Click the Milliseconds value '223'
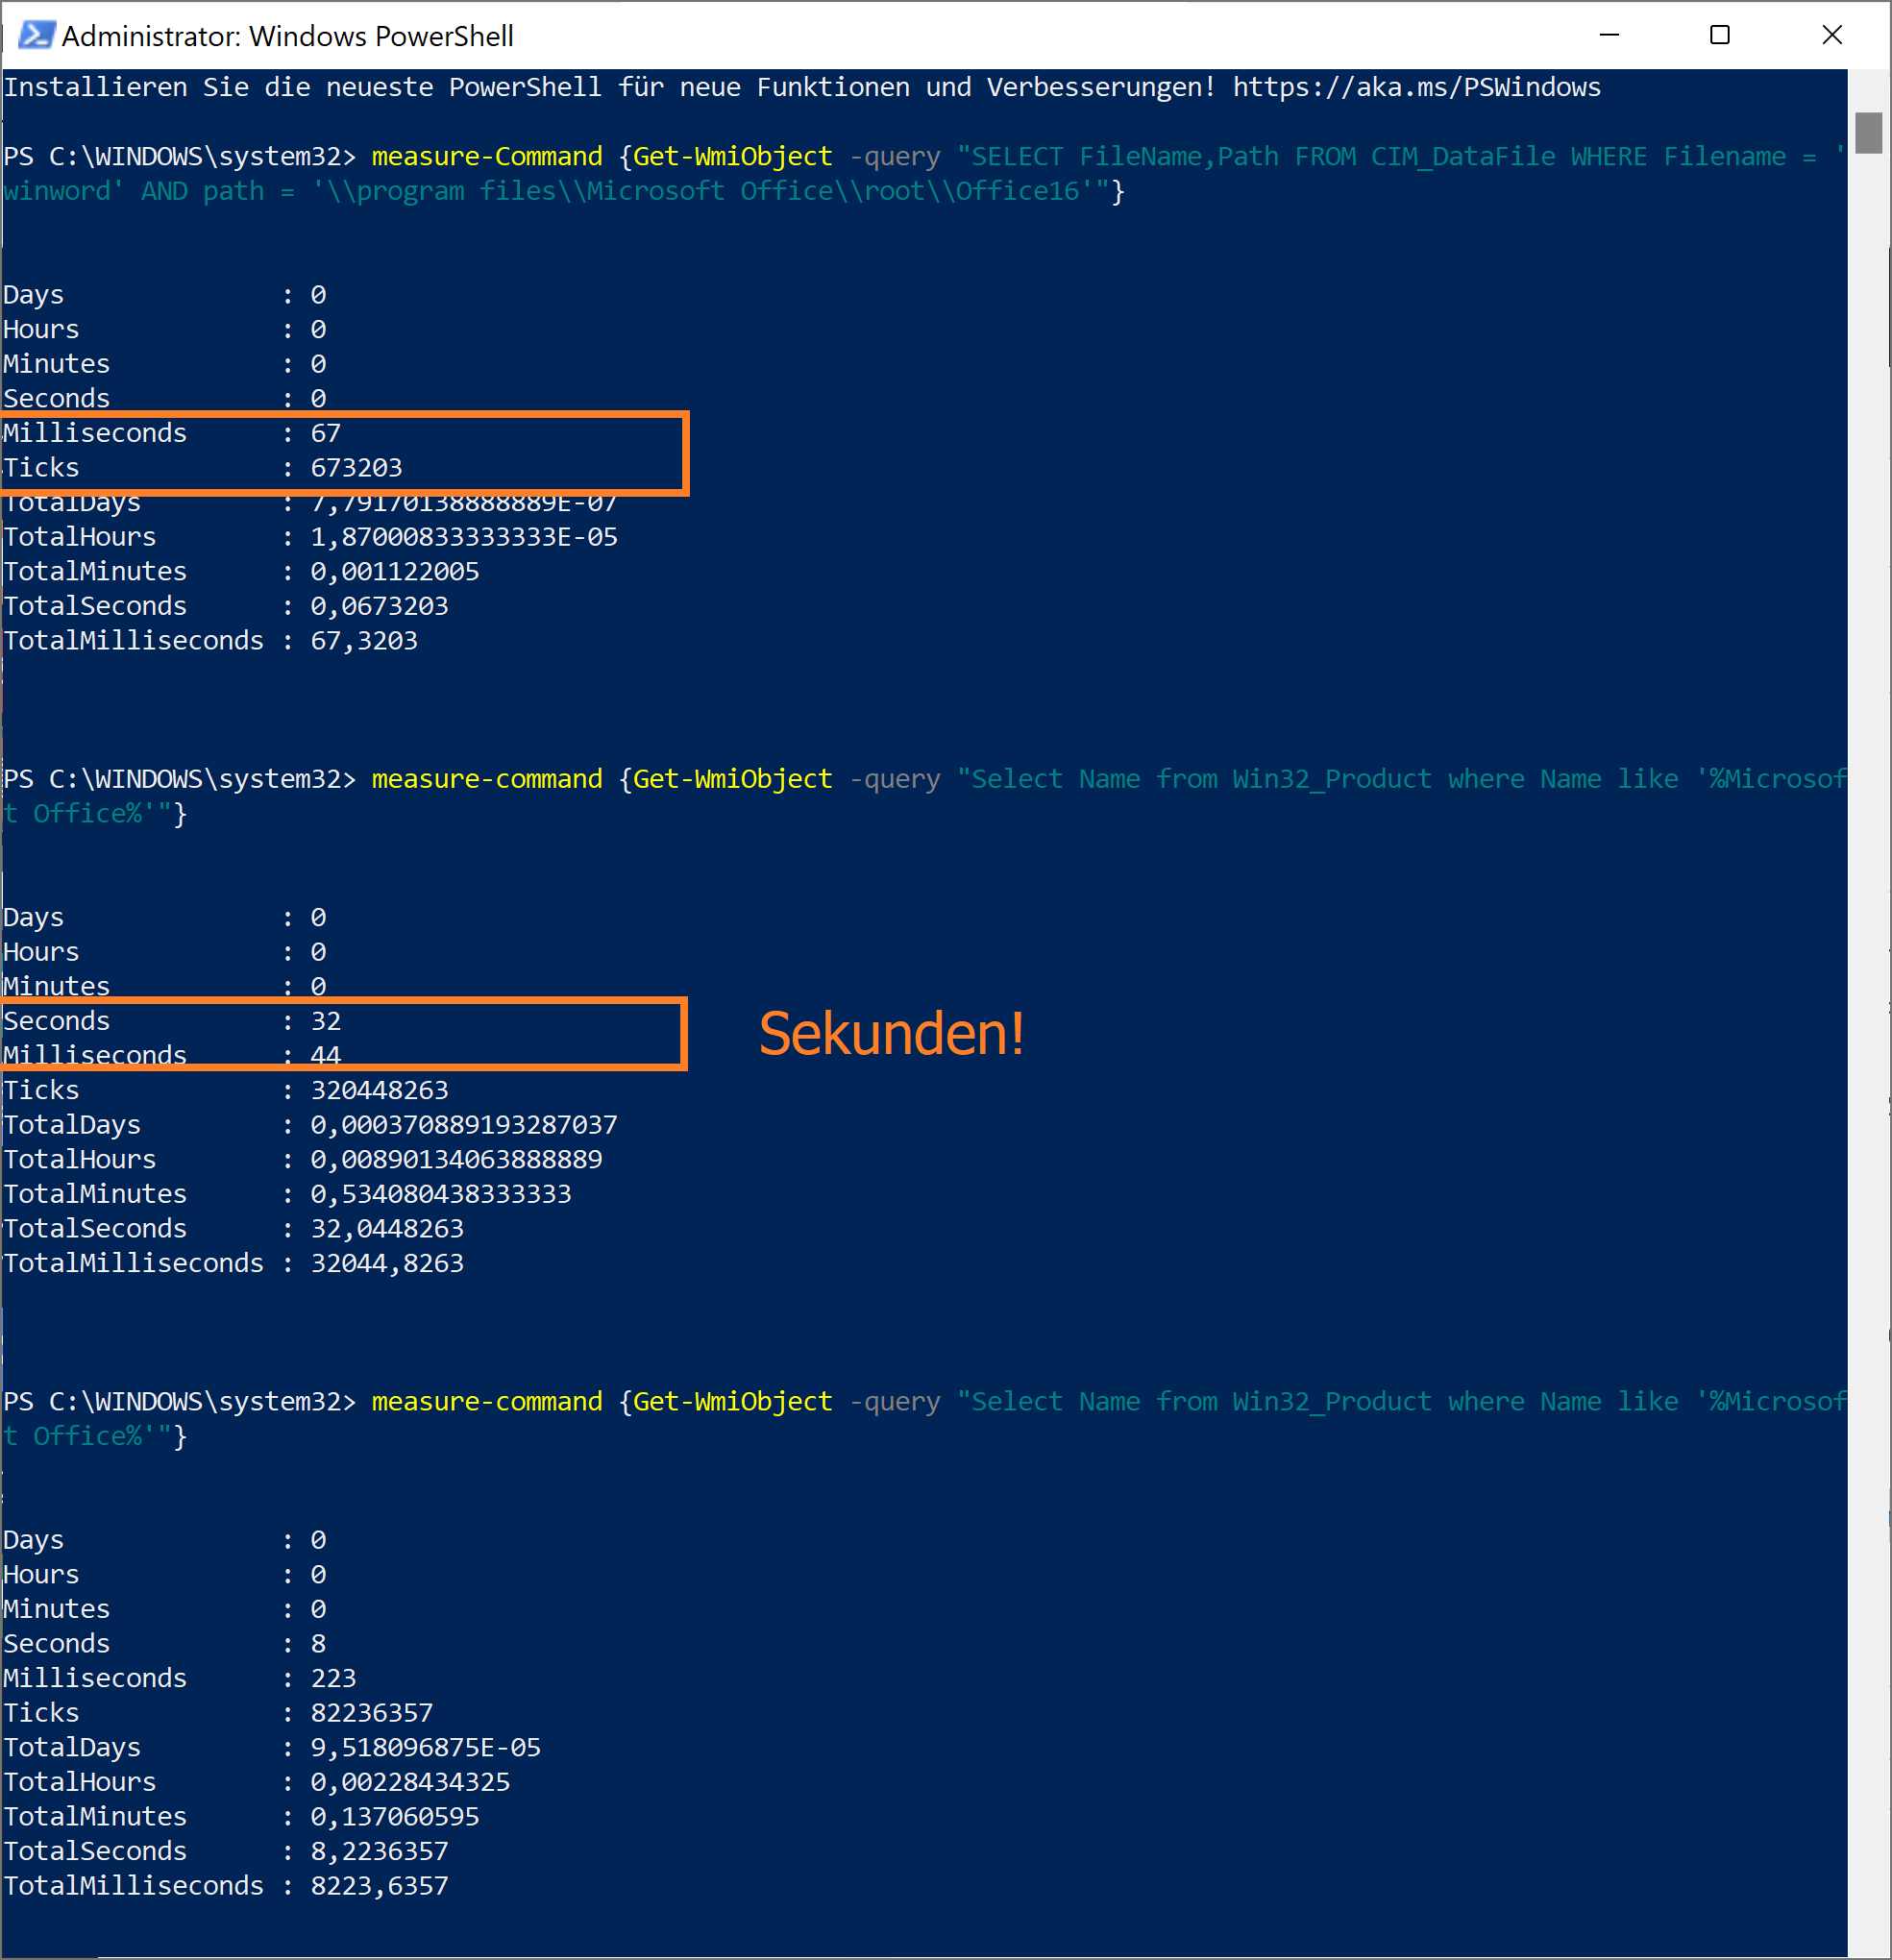 point(333,1678)
